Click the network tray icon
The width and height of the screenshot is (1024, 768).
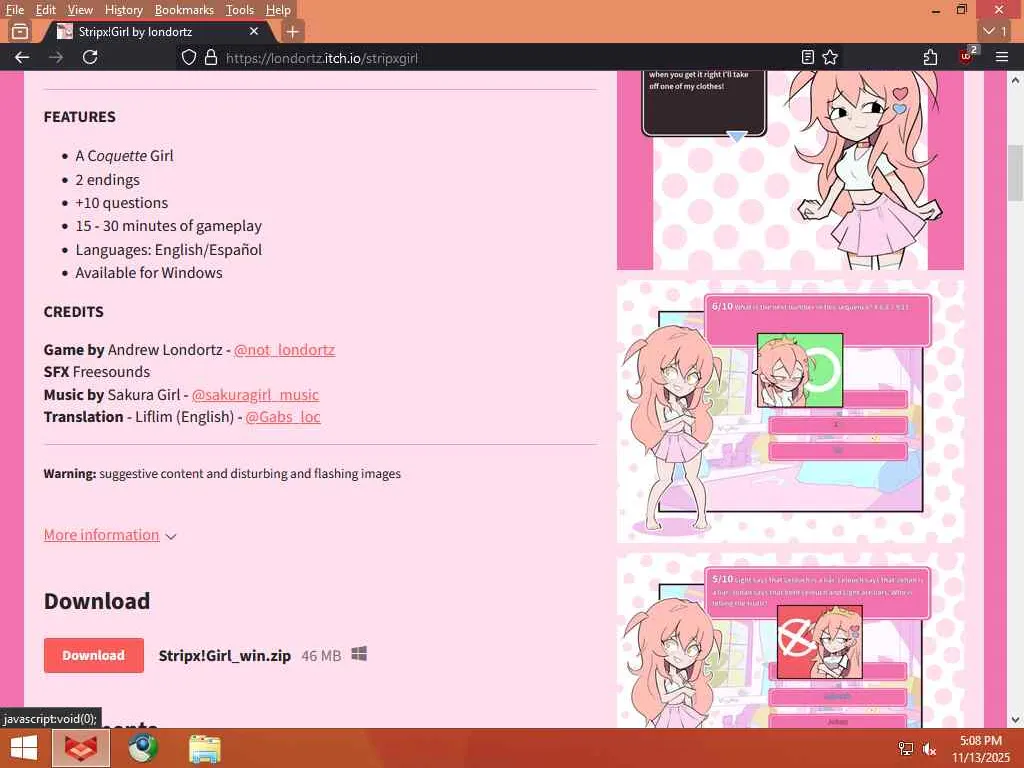coord(906,748)
